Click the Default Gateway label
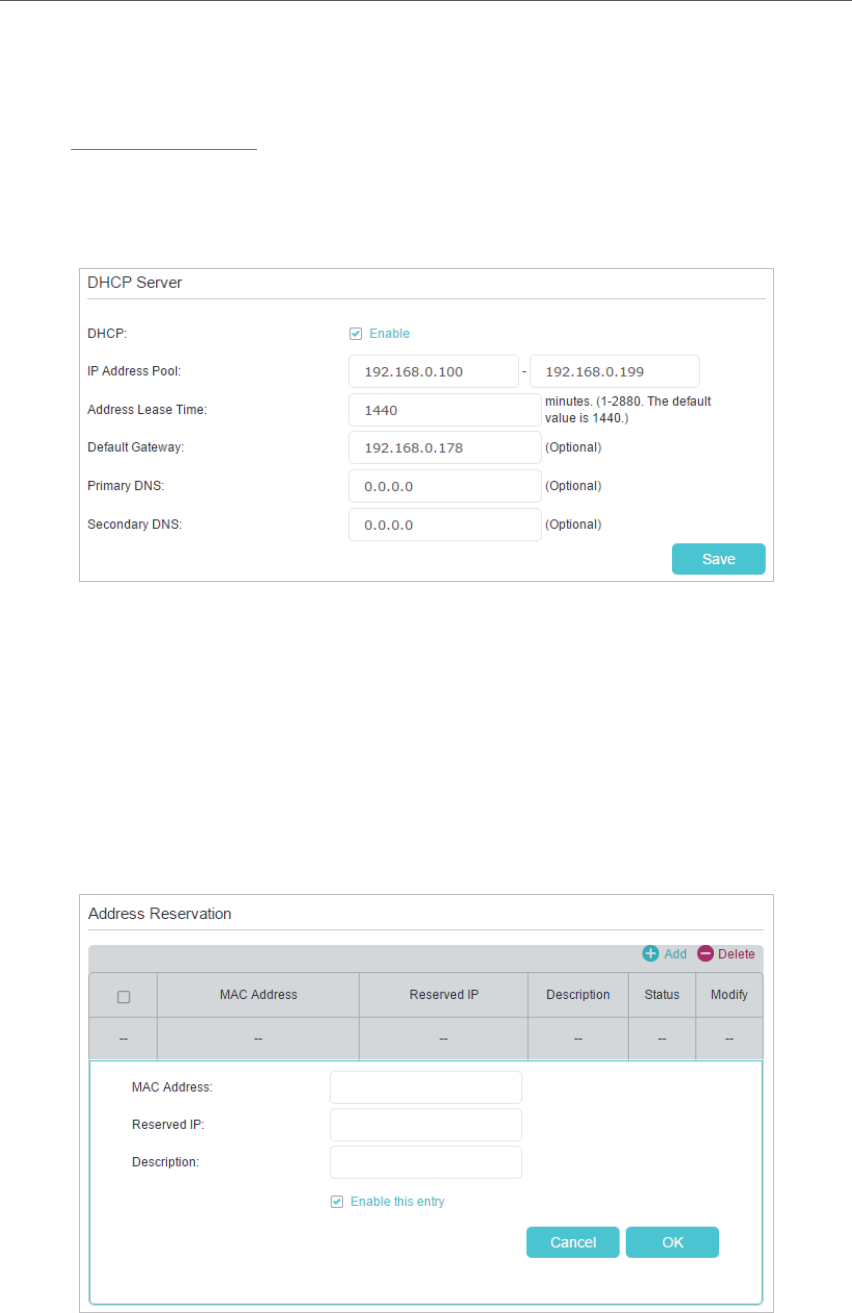Image resolution: width=852 pixels, height=1313 pixels. point(136,448)
